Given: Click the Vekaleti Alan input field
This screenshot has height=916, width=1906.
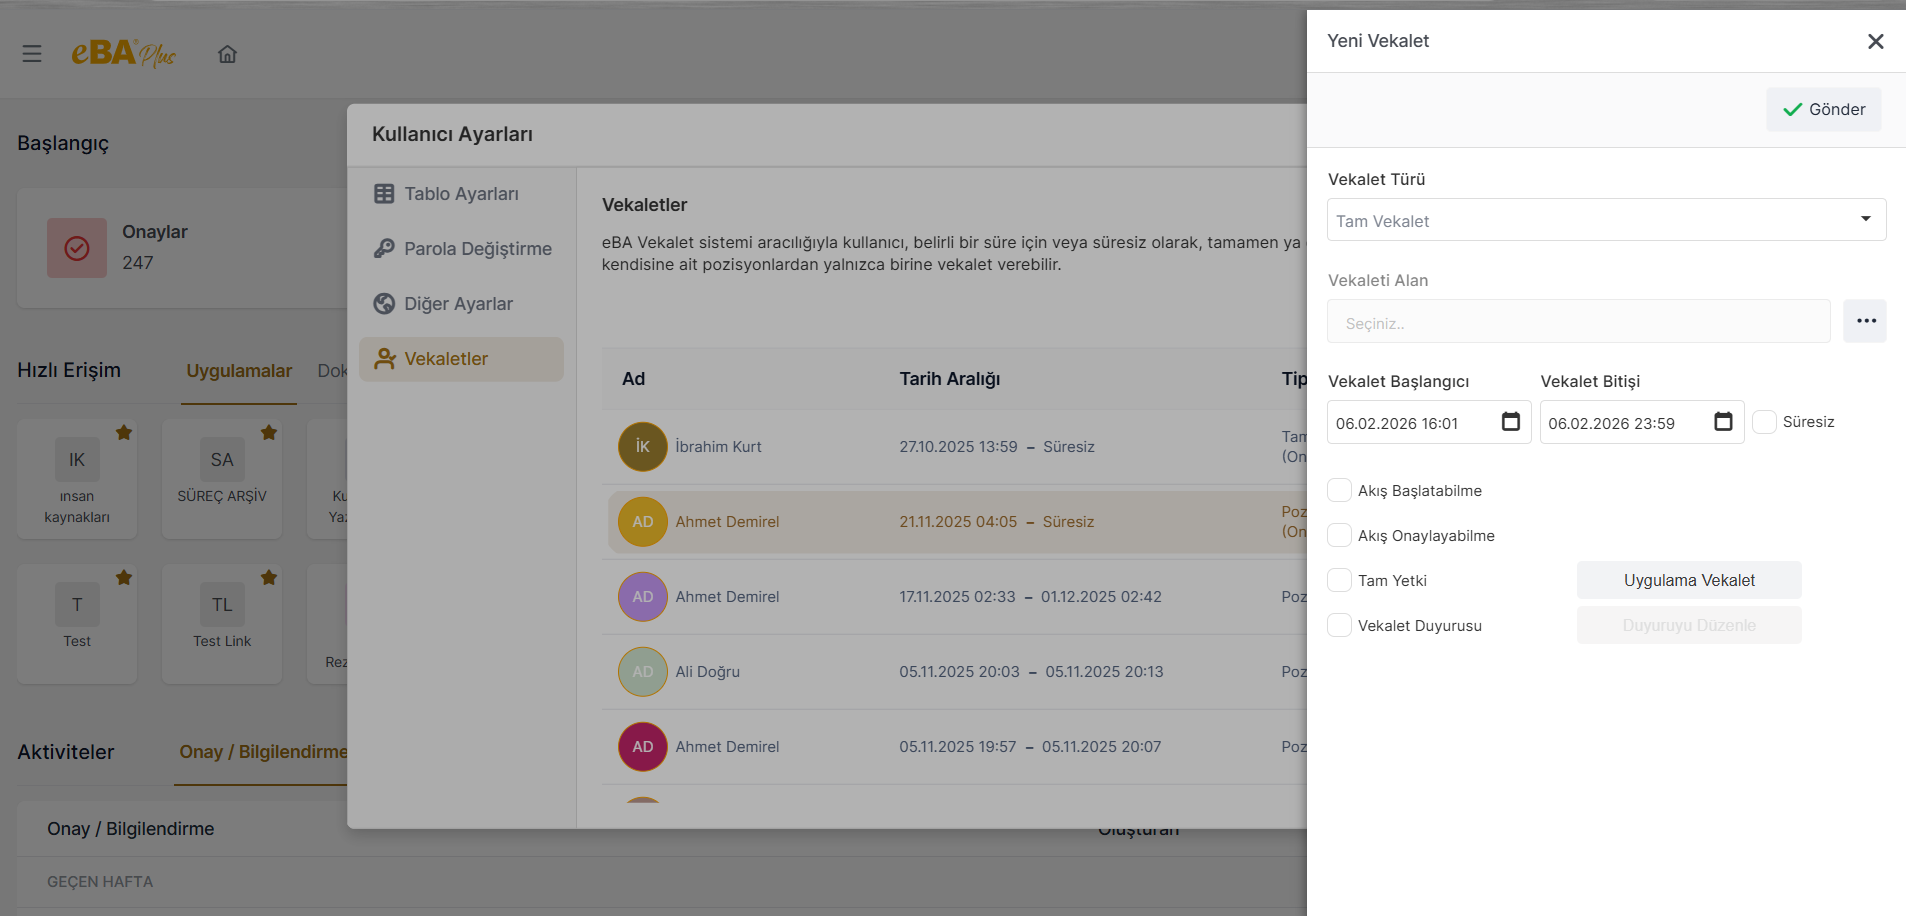Looking at the screenshot, I should (1578, 322).
